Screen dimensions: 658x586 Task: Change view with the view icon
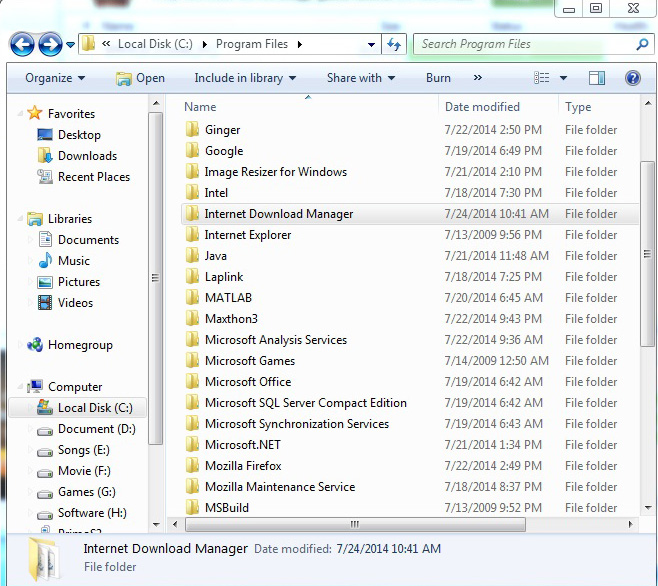pyautogui.click(x=541, y=78)
